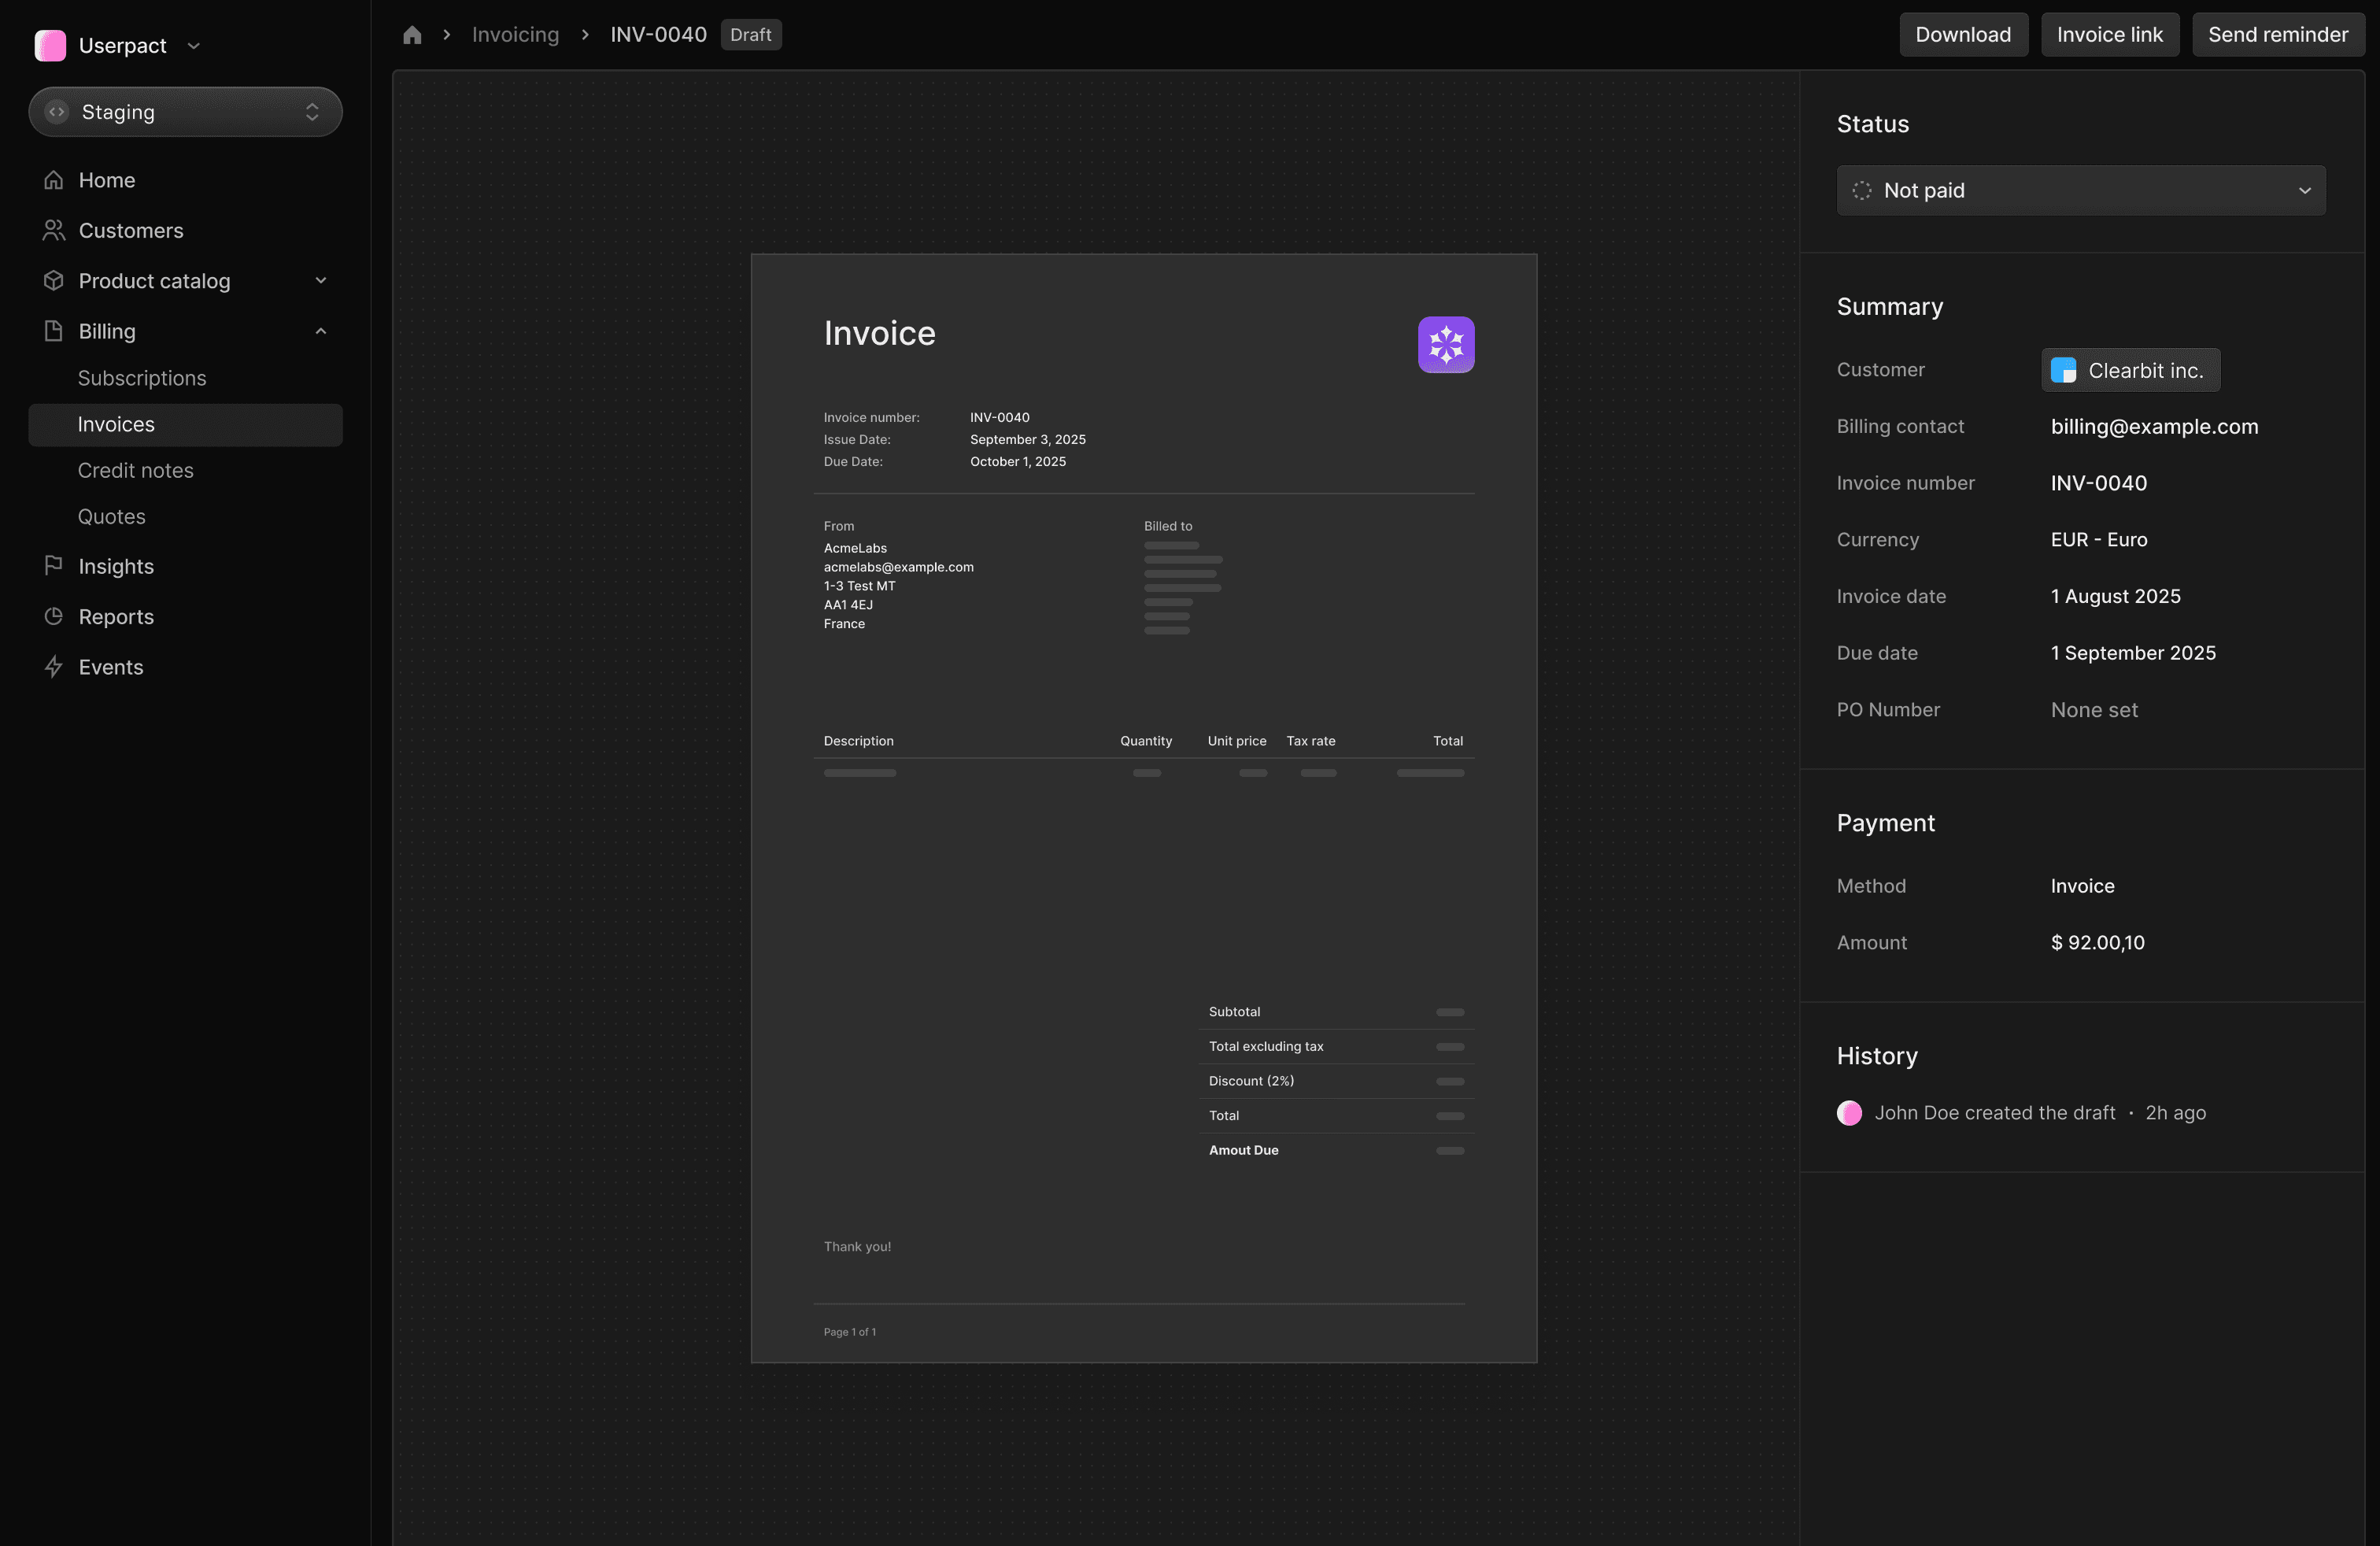Open the Staging environment switcher

tap(185, 112)
